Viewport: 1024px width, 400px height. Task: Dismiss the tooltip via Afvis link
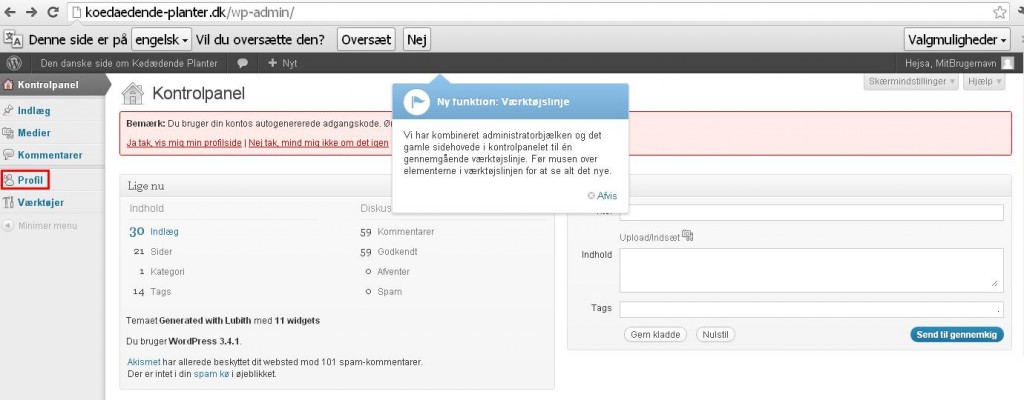click(x=607, y=196)
